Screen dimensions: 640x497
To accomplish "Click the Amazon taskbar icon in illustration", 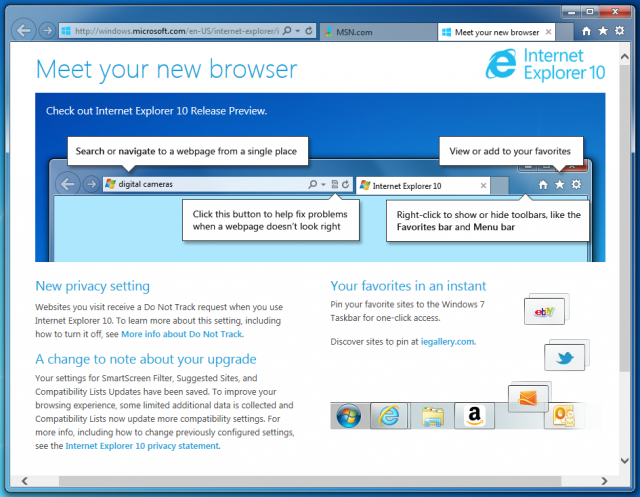I will [474, 416].
